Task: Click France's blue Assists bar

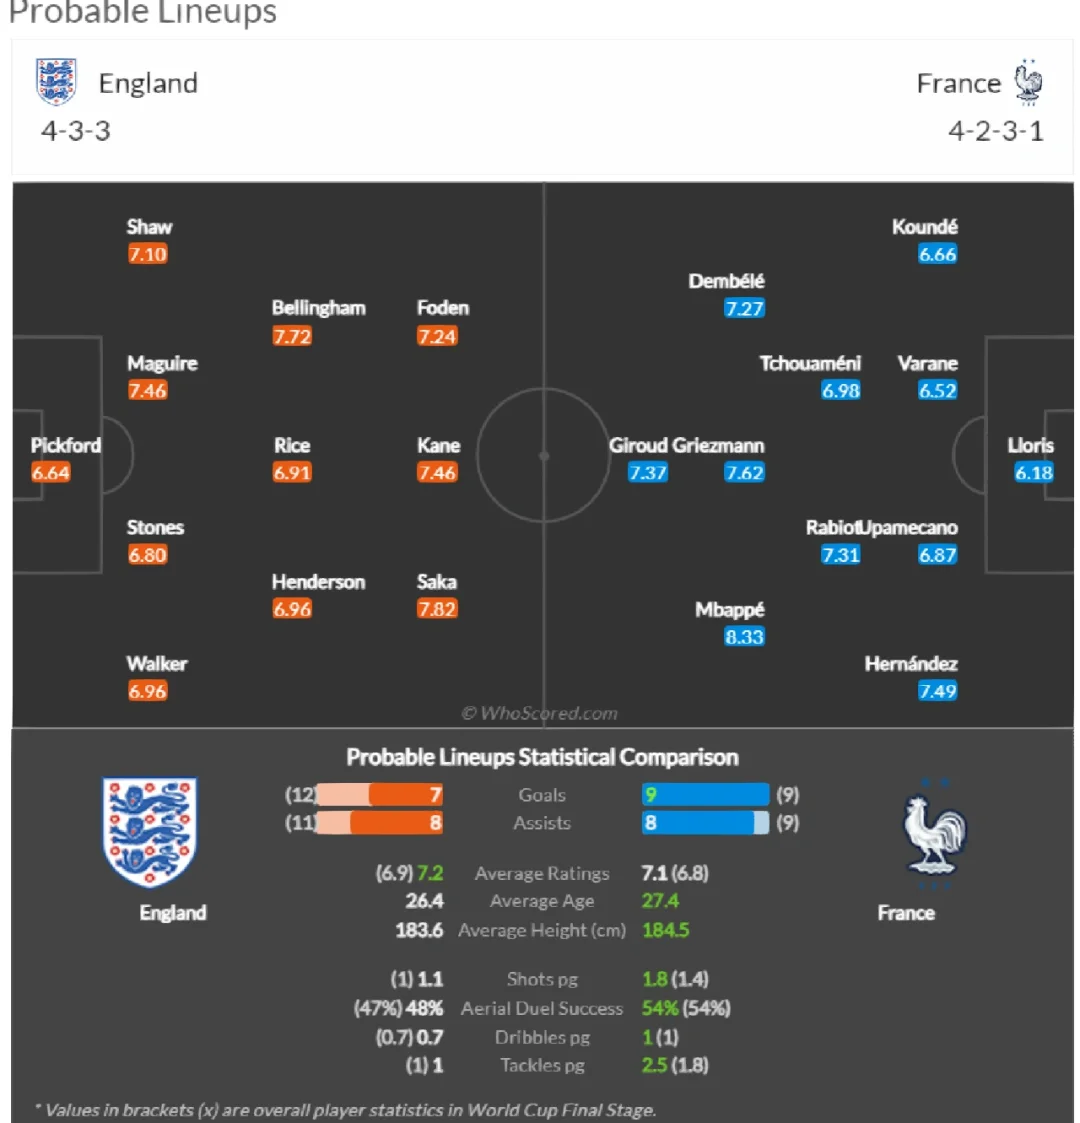Action: (x=705, y=823)
